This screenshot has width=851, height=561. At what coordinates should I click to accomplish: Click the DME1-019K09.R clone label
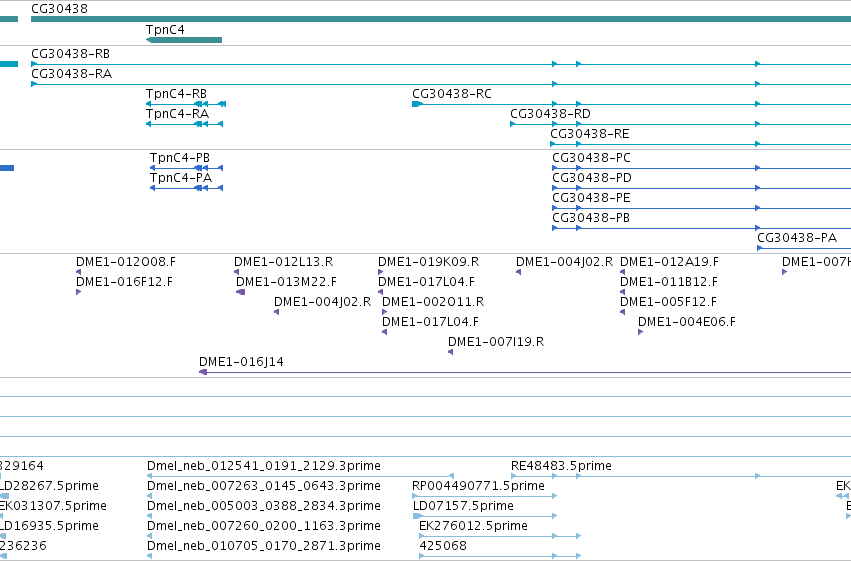(429, 262)
